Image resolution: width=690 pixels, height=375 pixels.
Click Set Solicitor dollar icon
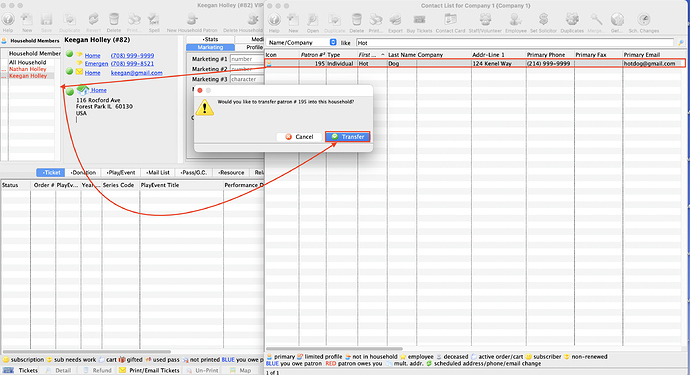pyautogui.click(x=543, y=19)
